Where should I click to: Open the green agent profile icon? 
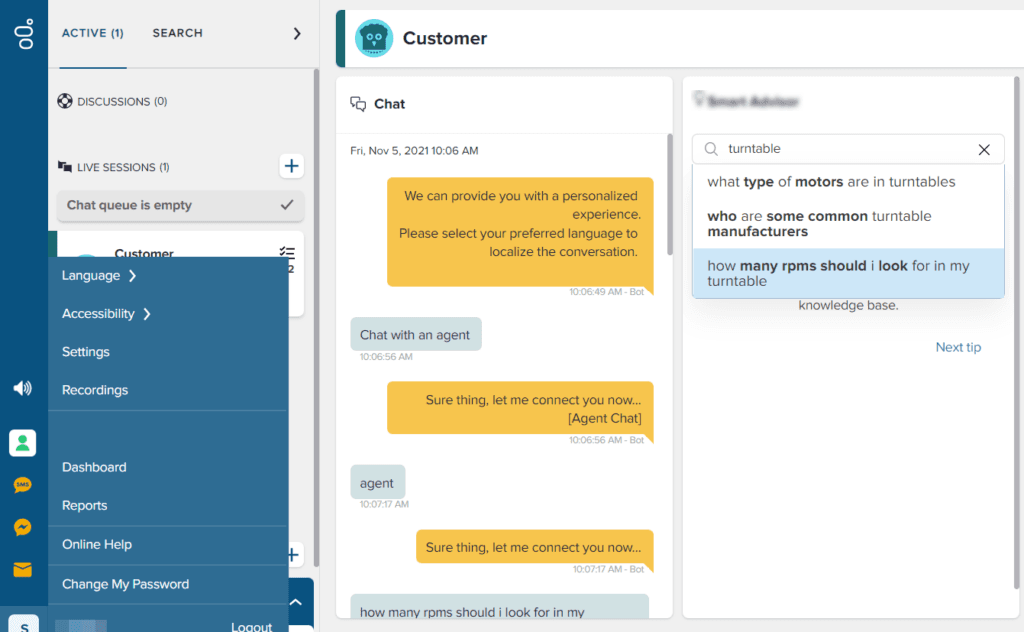click(x=22, y=443)
